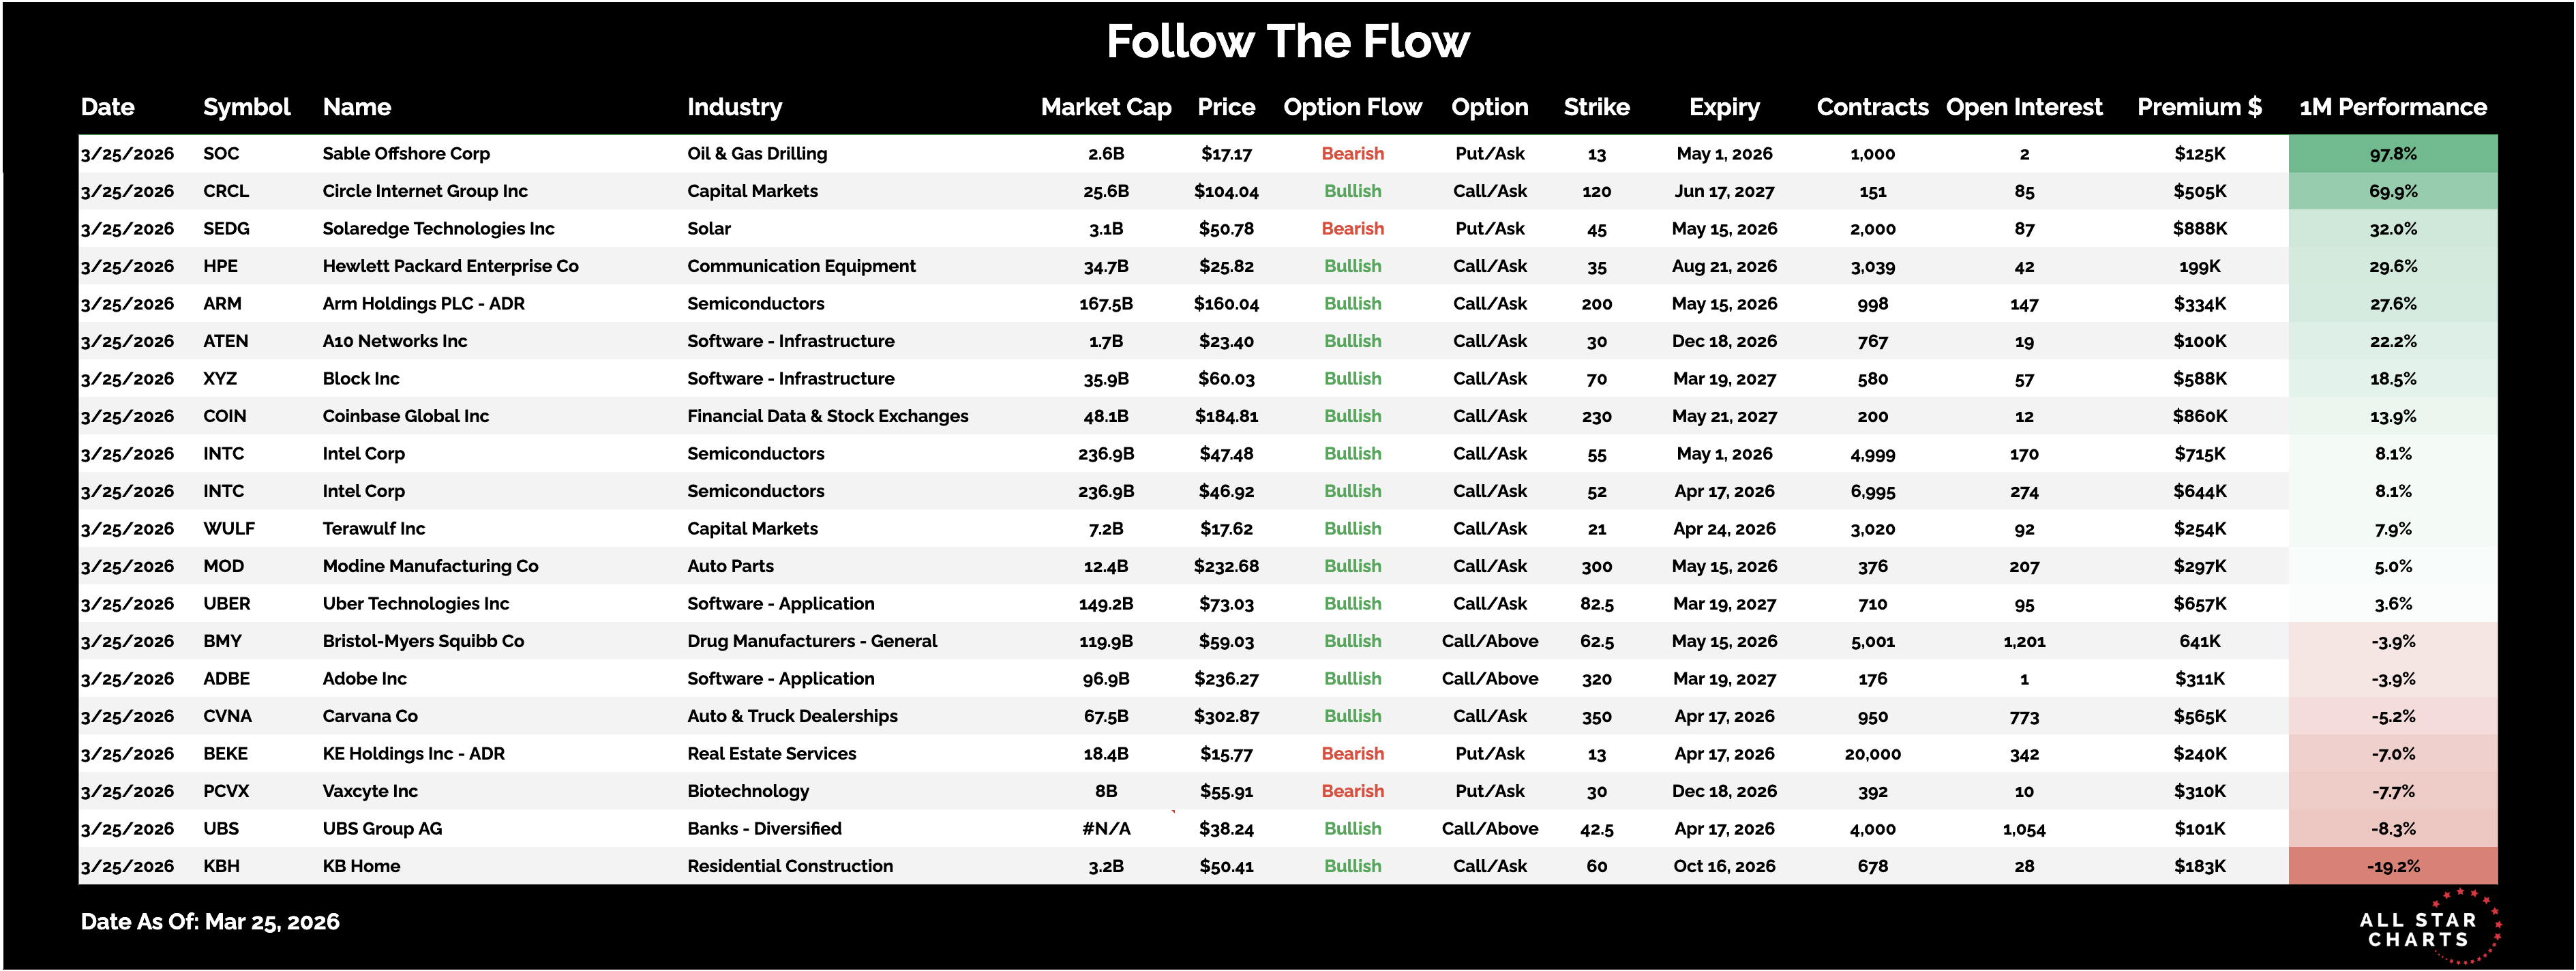2576x971 pixels.
Task: Click the green 97.8% performance cell
Action: click(2392, 154)
